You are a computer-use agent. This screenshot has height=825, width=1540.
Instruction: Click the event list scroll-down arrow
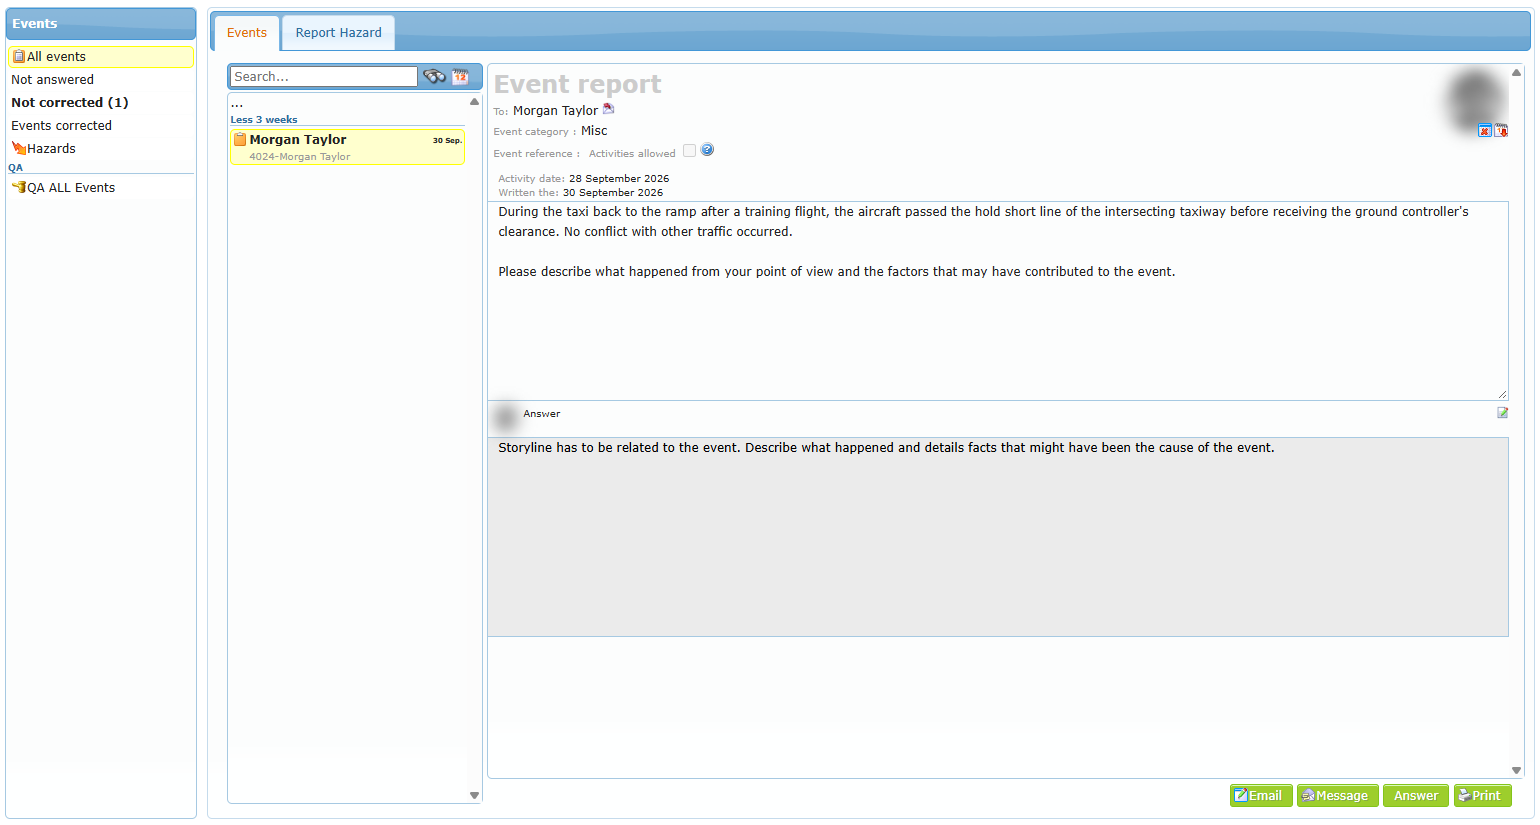point(474,795)
